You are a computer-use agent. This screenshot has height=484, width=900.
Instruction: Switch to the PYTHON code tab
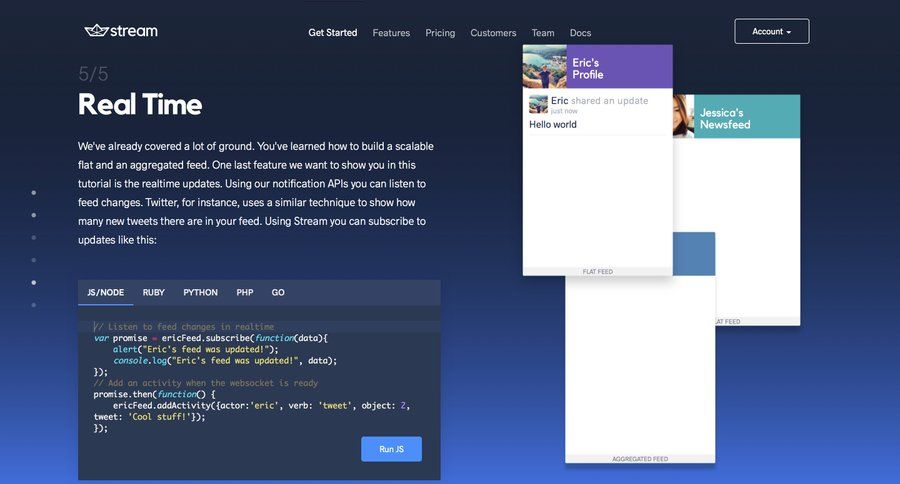pos(200,292)
